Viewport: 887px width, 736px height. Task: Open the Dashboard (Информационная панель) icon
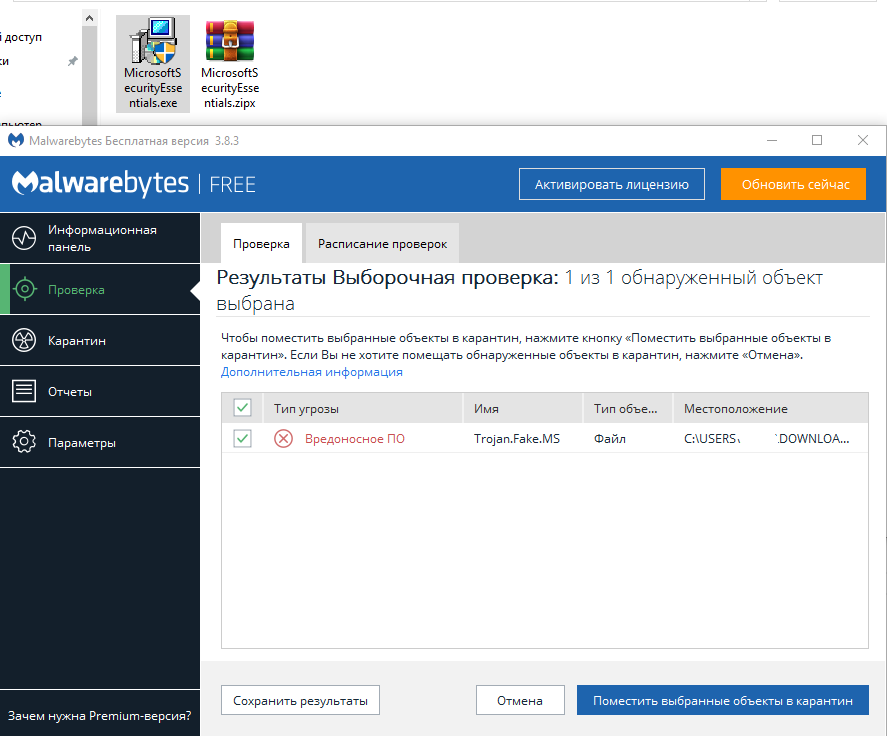[24, 238]
